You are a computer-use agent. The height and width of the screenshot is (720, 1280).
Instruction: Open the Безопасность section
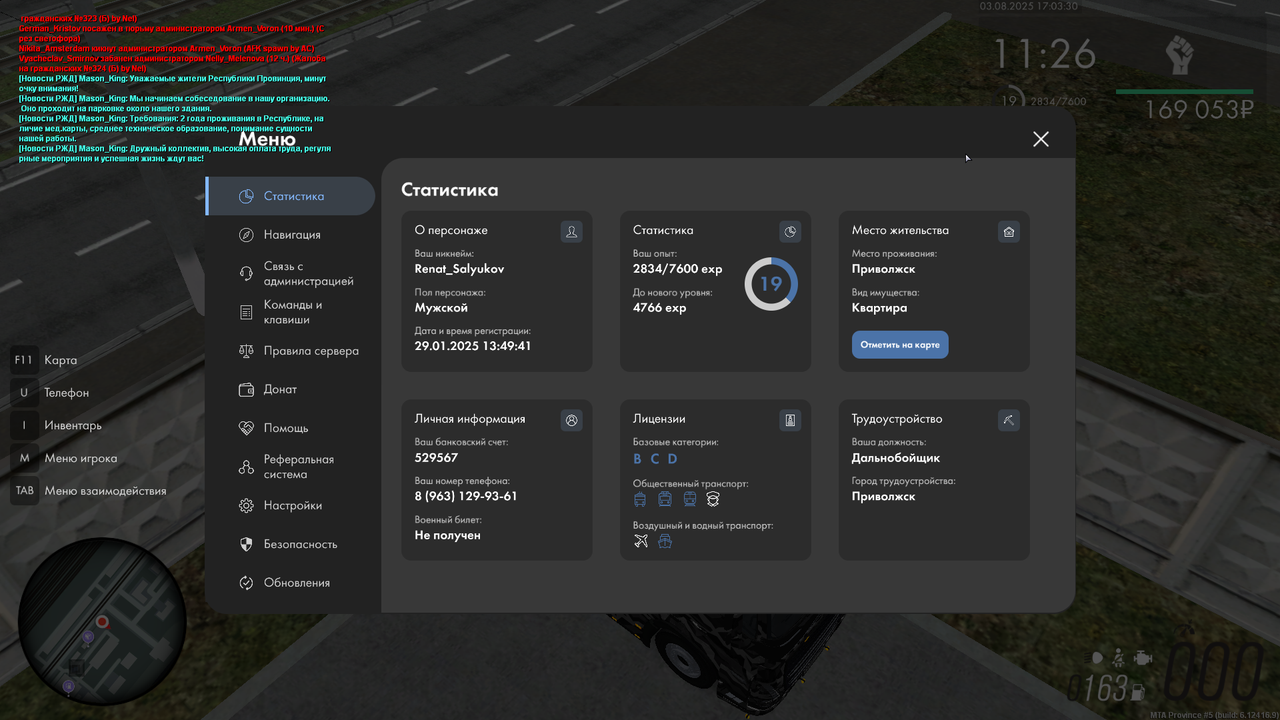290,544
